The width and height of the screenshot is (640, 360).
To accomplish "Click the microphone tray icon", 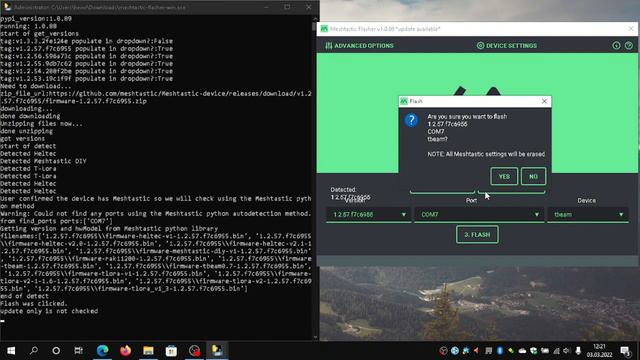I will tap(578, 351).
